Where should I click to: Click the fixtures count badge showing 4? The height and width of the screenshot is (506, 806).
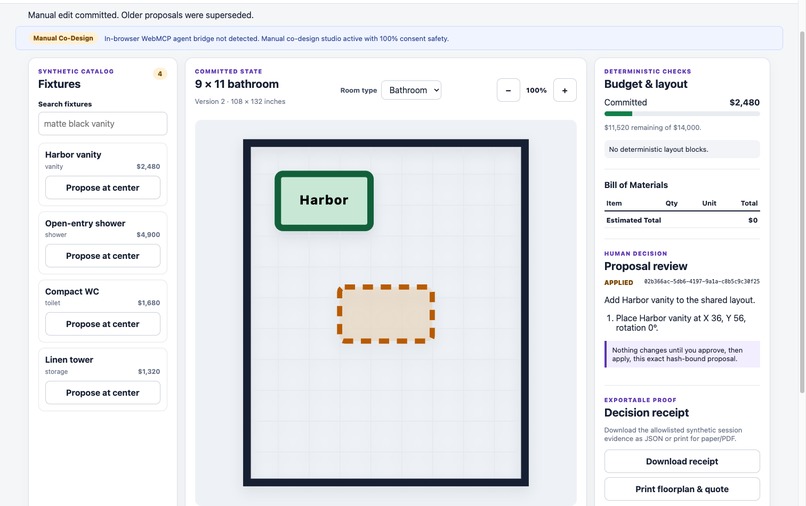(x=160, y=74)
